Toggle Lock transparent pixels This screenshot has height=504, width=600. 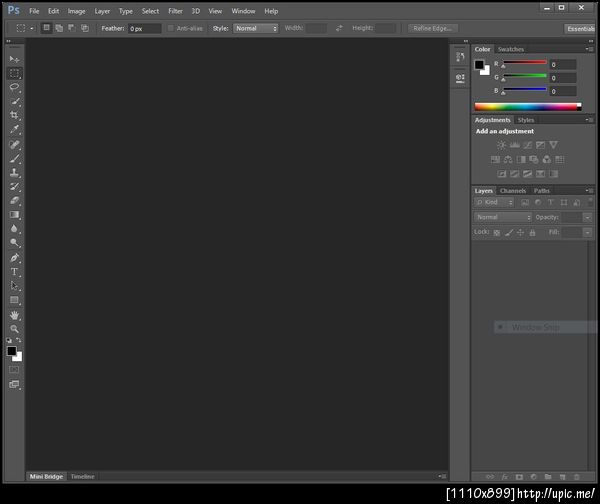tap(497, 233)
